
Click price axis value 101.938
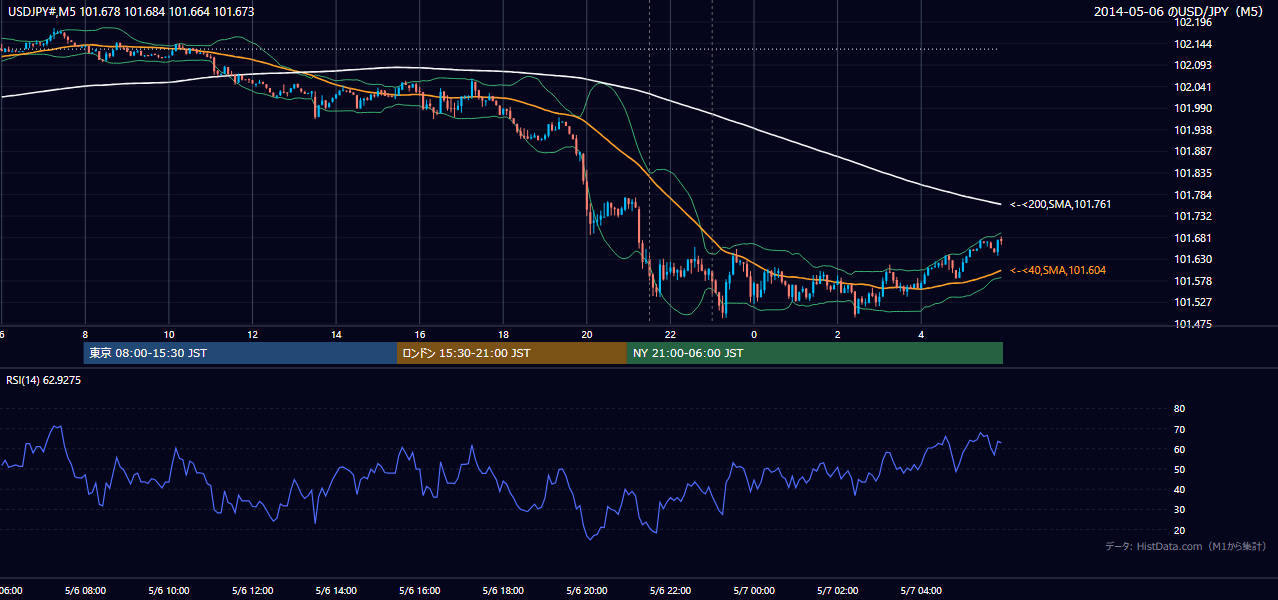tap(1193, 130)
